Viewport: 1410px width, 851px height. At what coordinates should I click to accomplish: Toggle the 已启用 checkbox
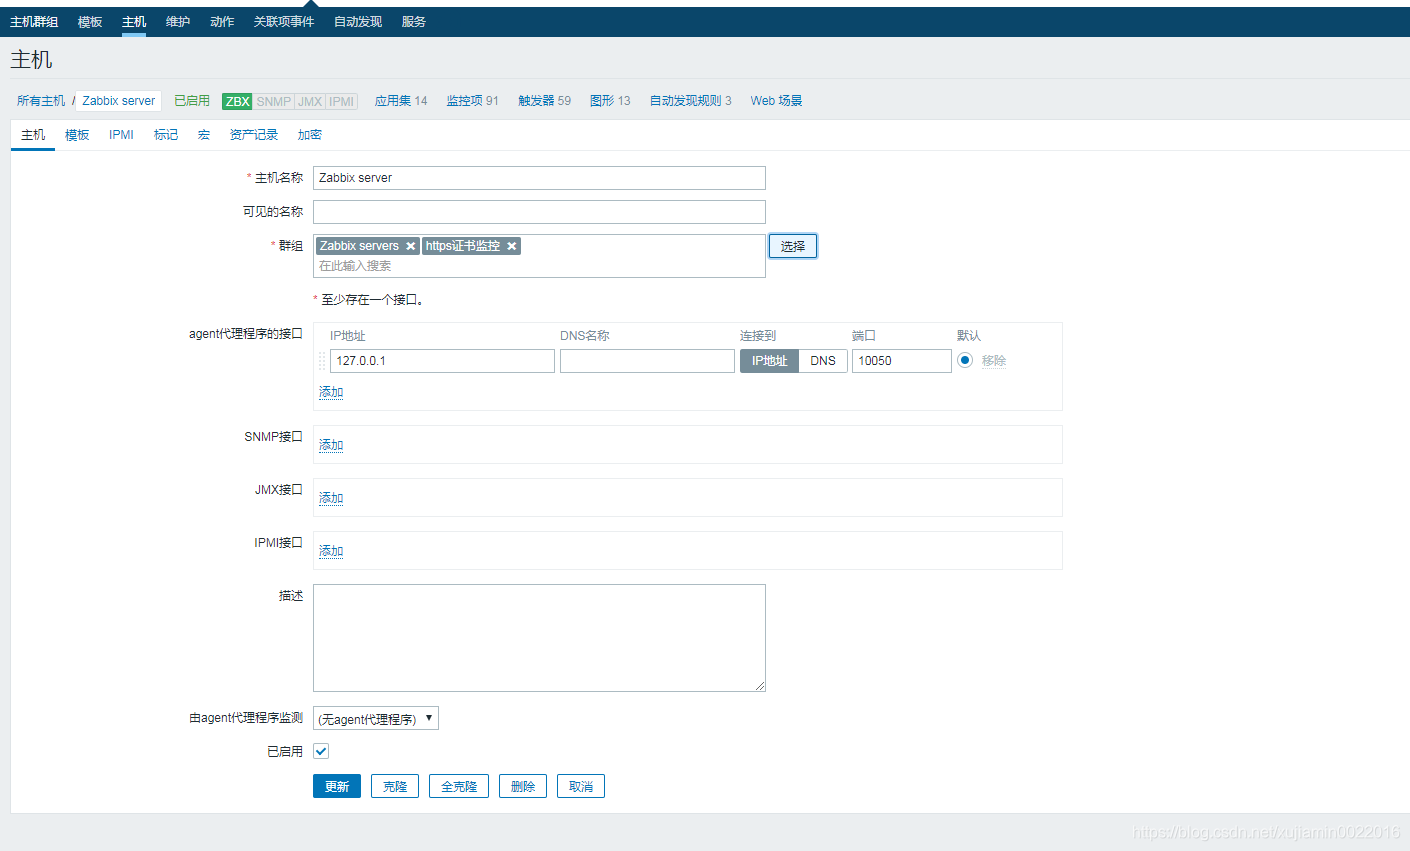pyautogui.click(x=321, y=751)
